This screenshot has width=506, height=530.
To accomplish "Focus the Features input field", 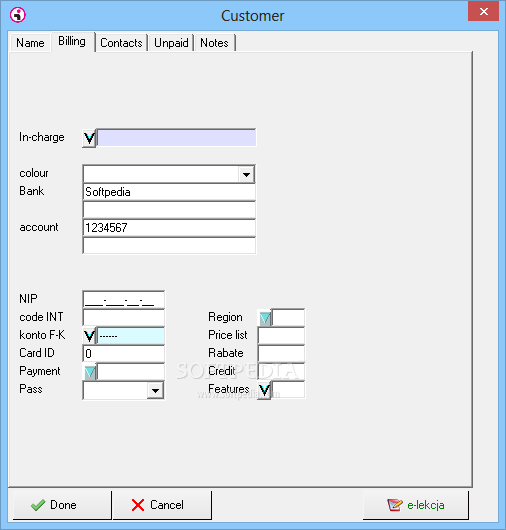I will pyautogui.click(x=288, y=390).
